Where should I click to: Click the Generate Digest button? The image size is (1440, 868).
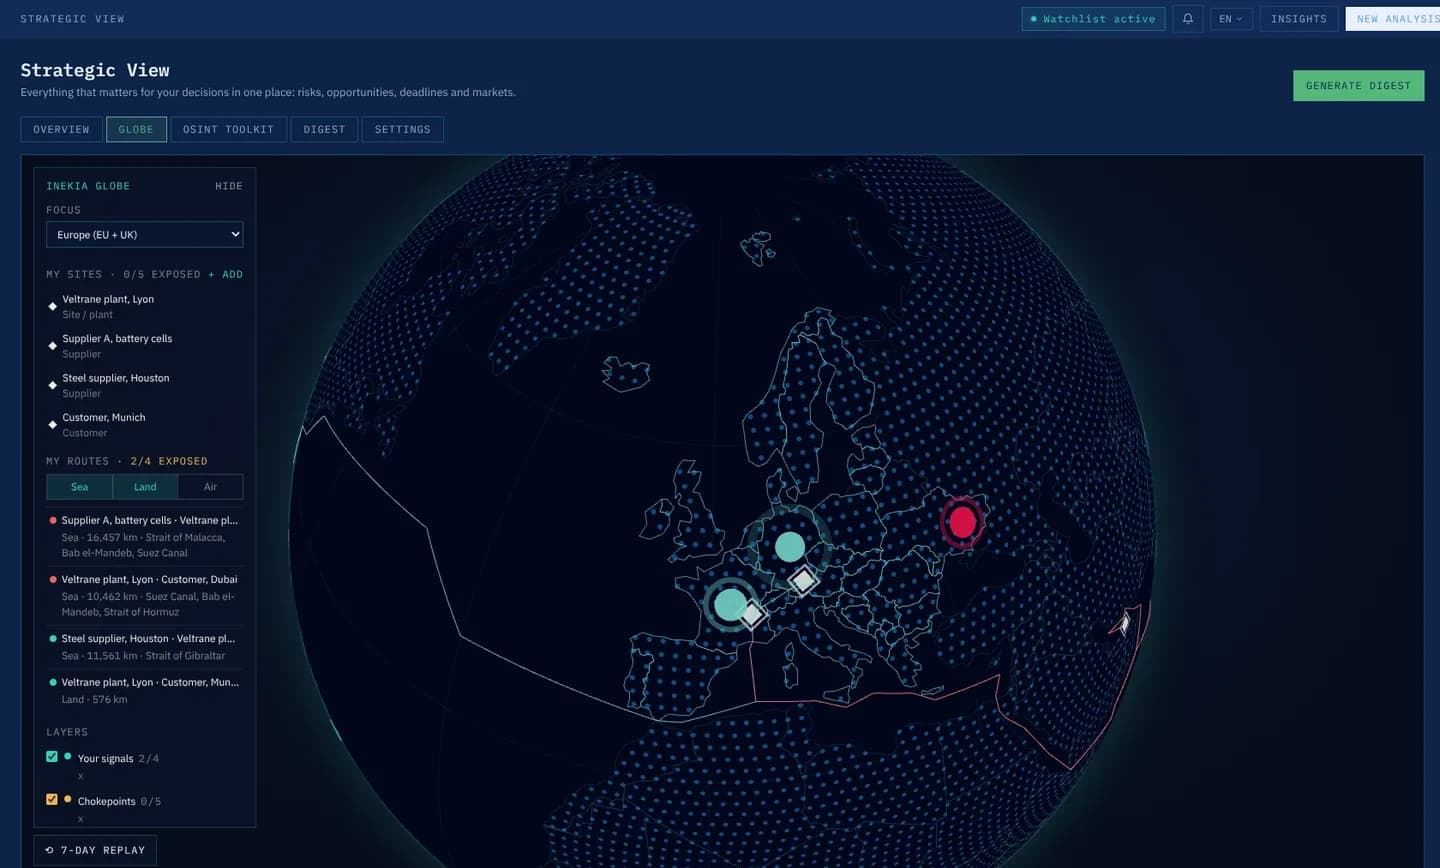click(x=1358, y=86)
